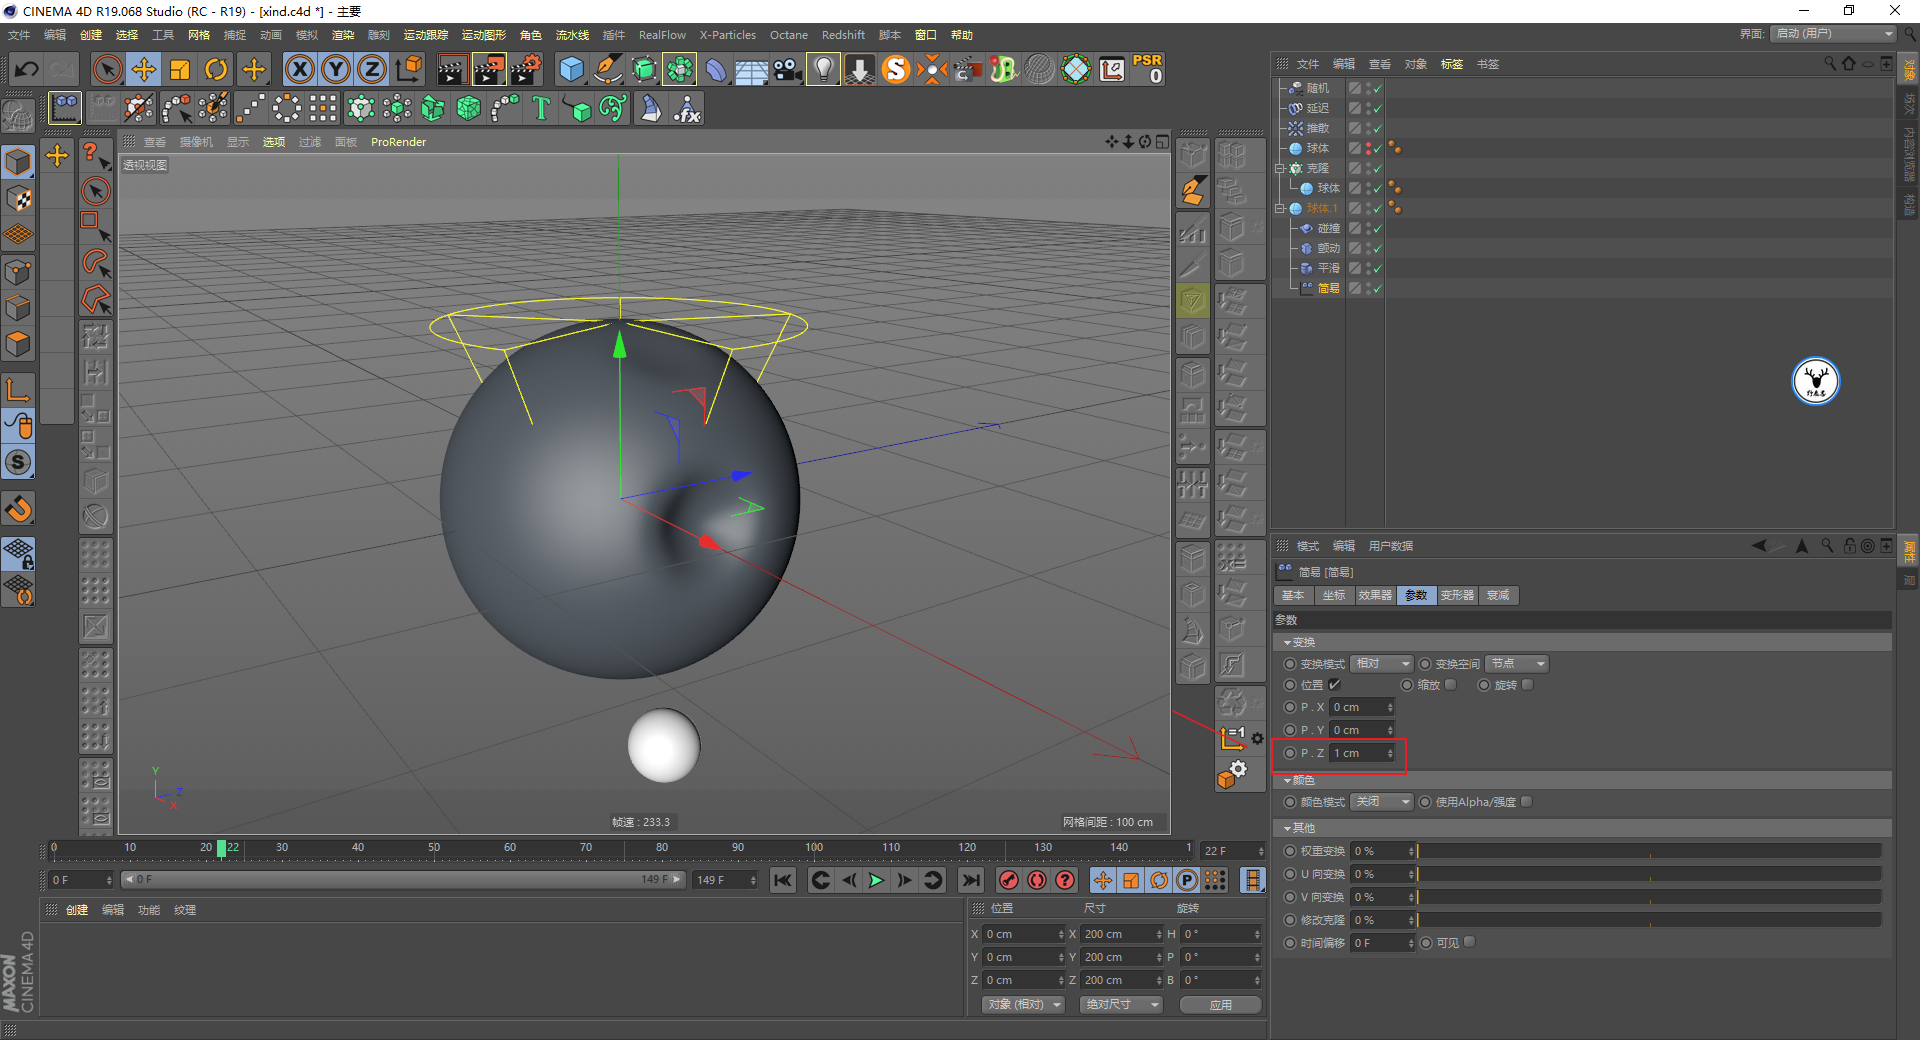Open the 变换空间 dropdown showing 节点

point(1518,664)
